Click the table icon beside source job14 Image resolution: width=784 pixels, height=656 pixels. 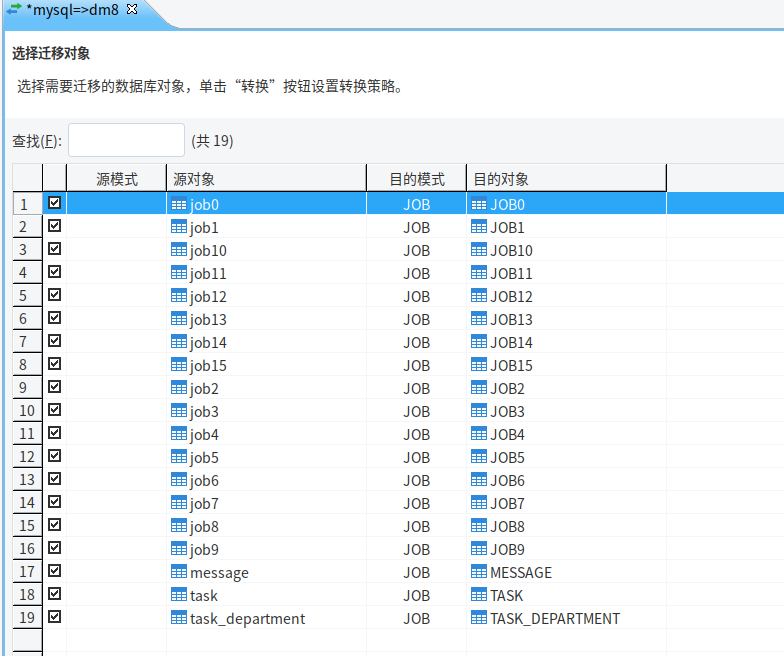point(178,342)
